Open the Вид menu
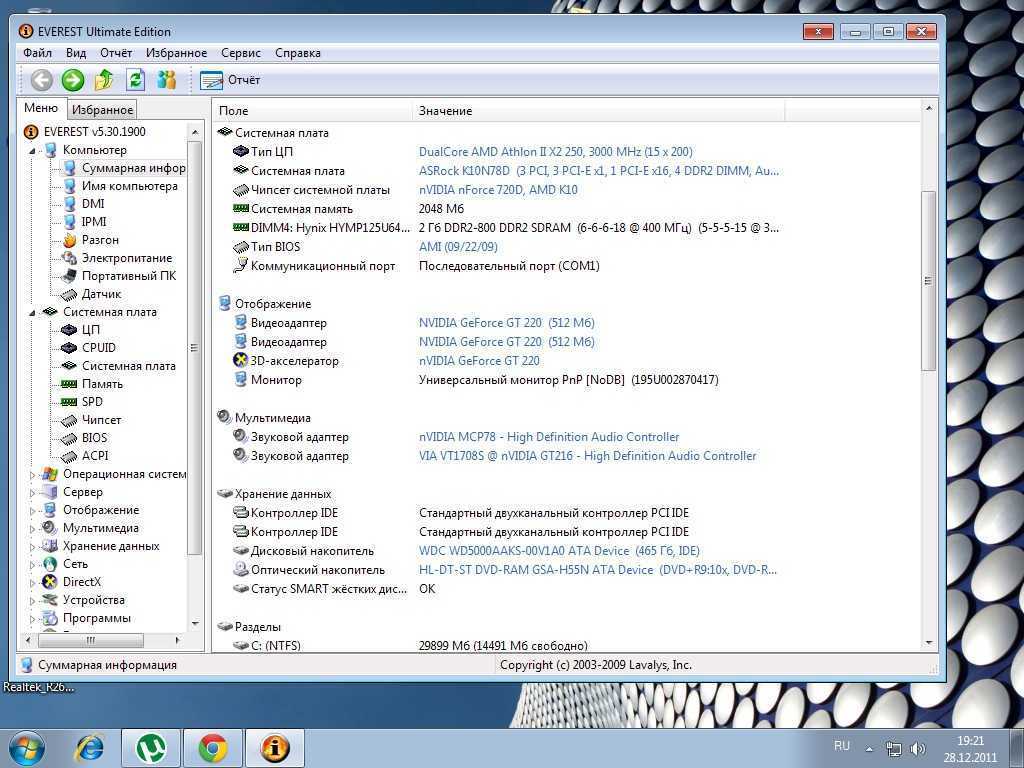 point(76,53)
